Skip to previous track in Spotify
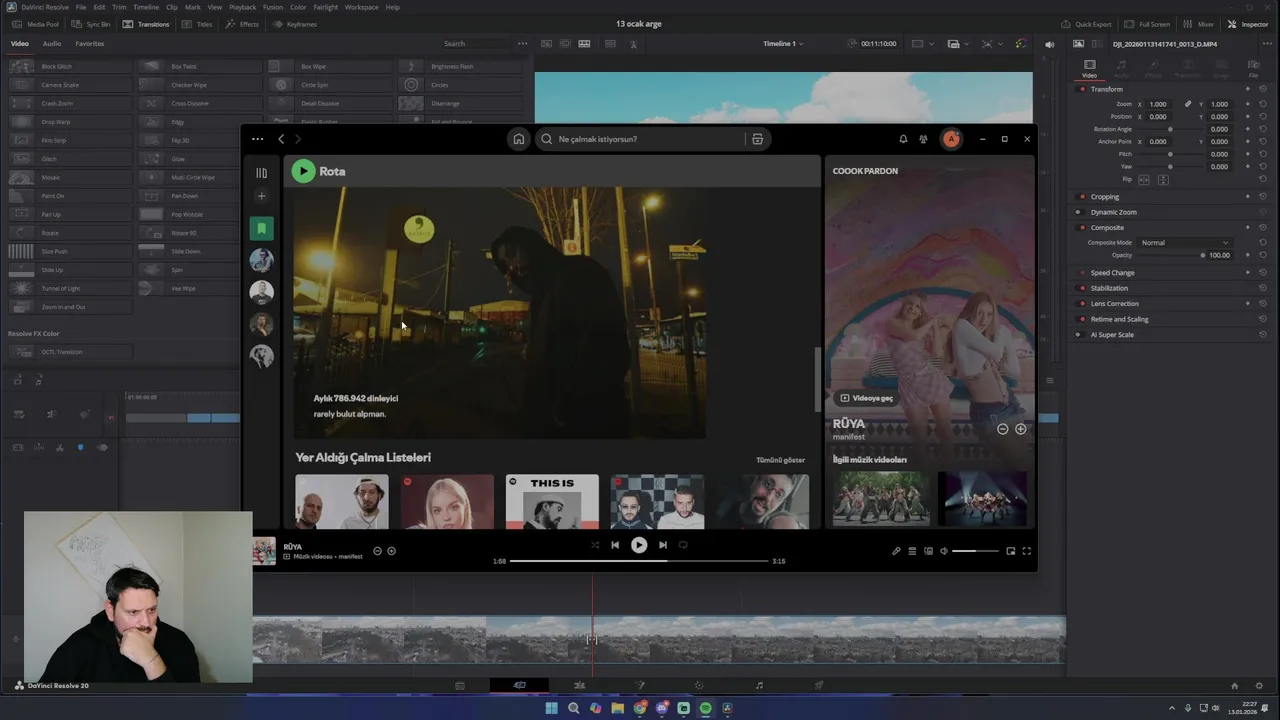 coord(615,545)
